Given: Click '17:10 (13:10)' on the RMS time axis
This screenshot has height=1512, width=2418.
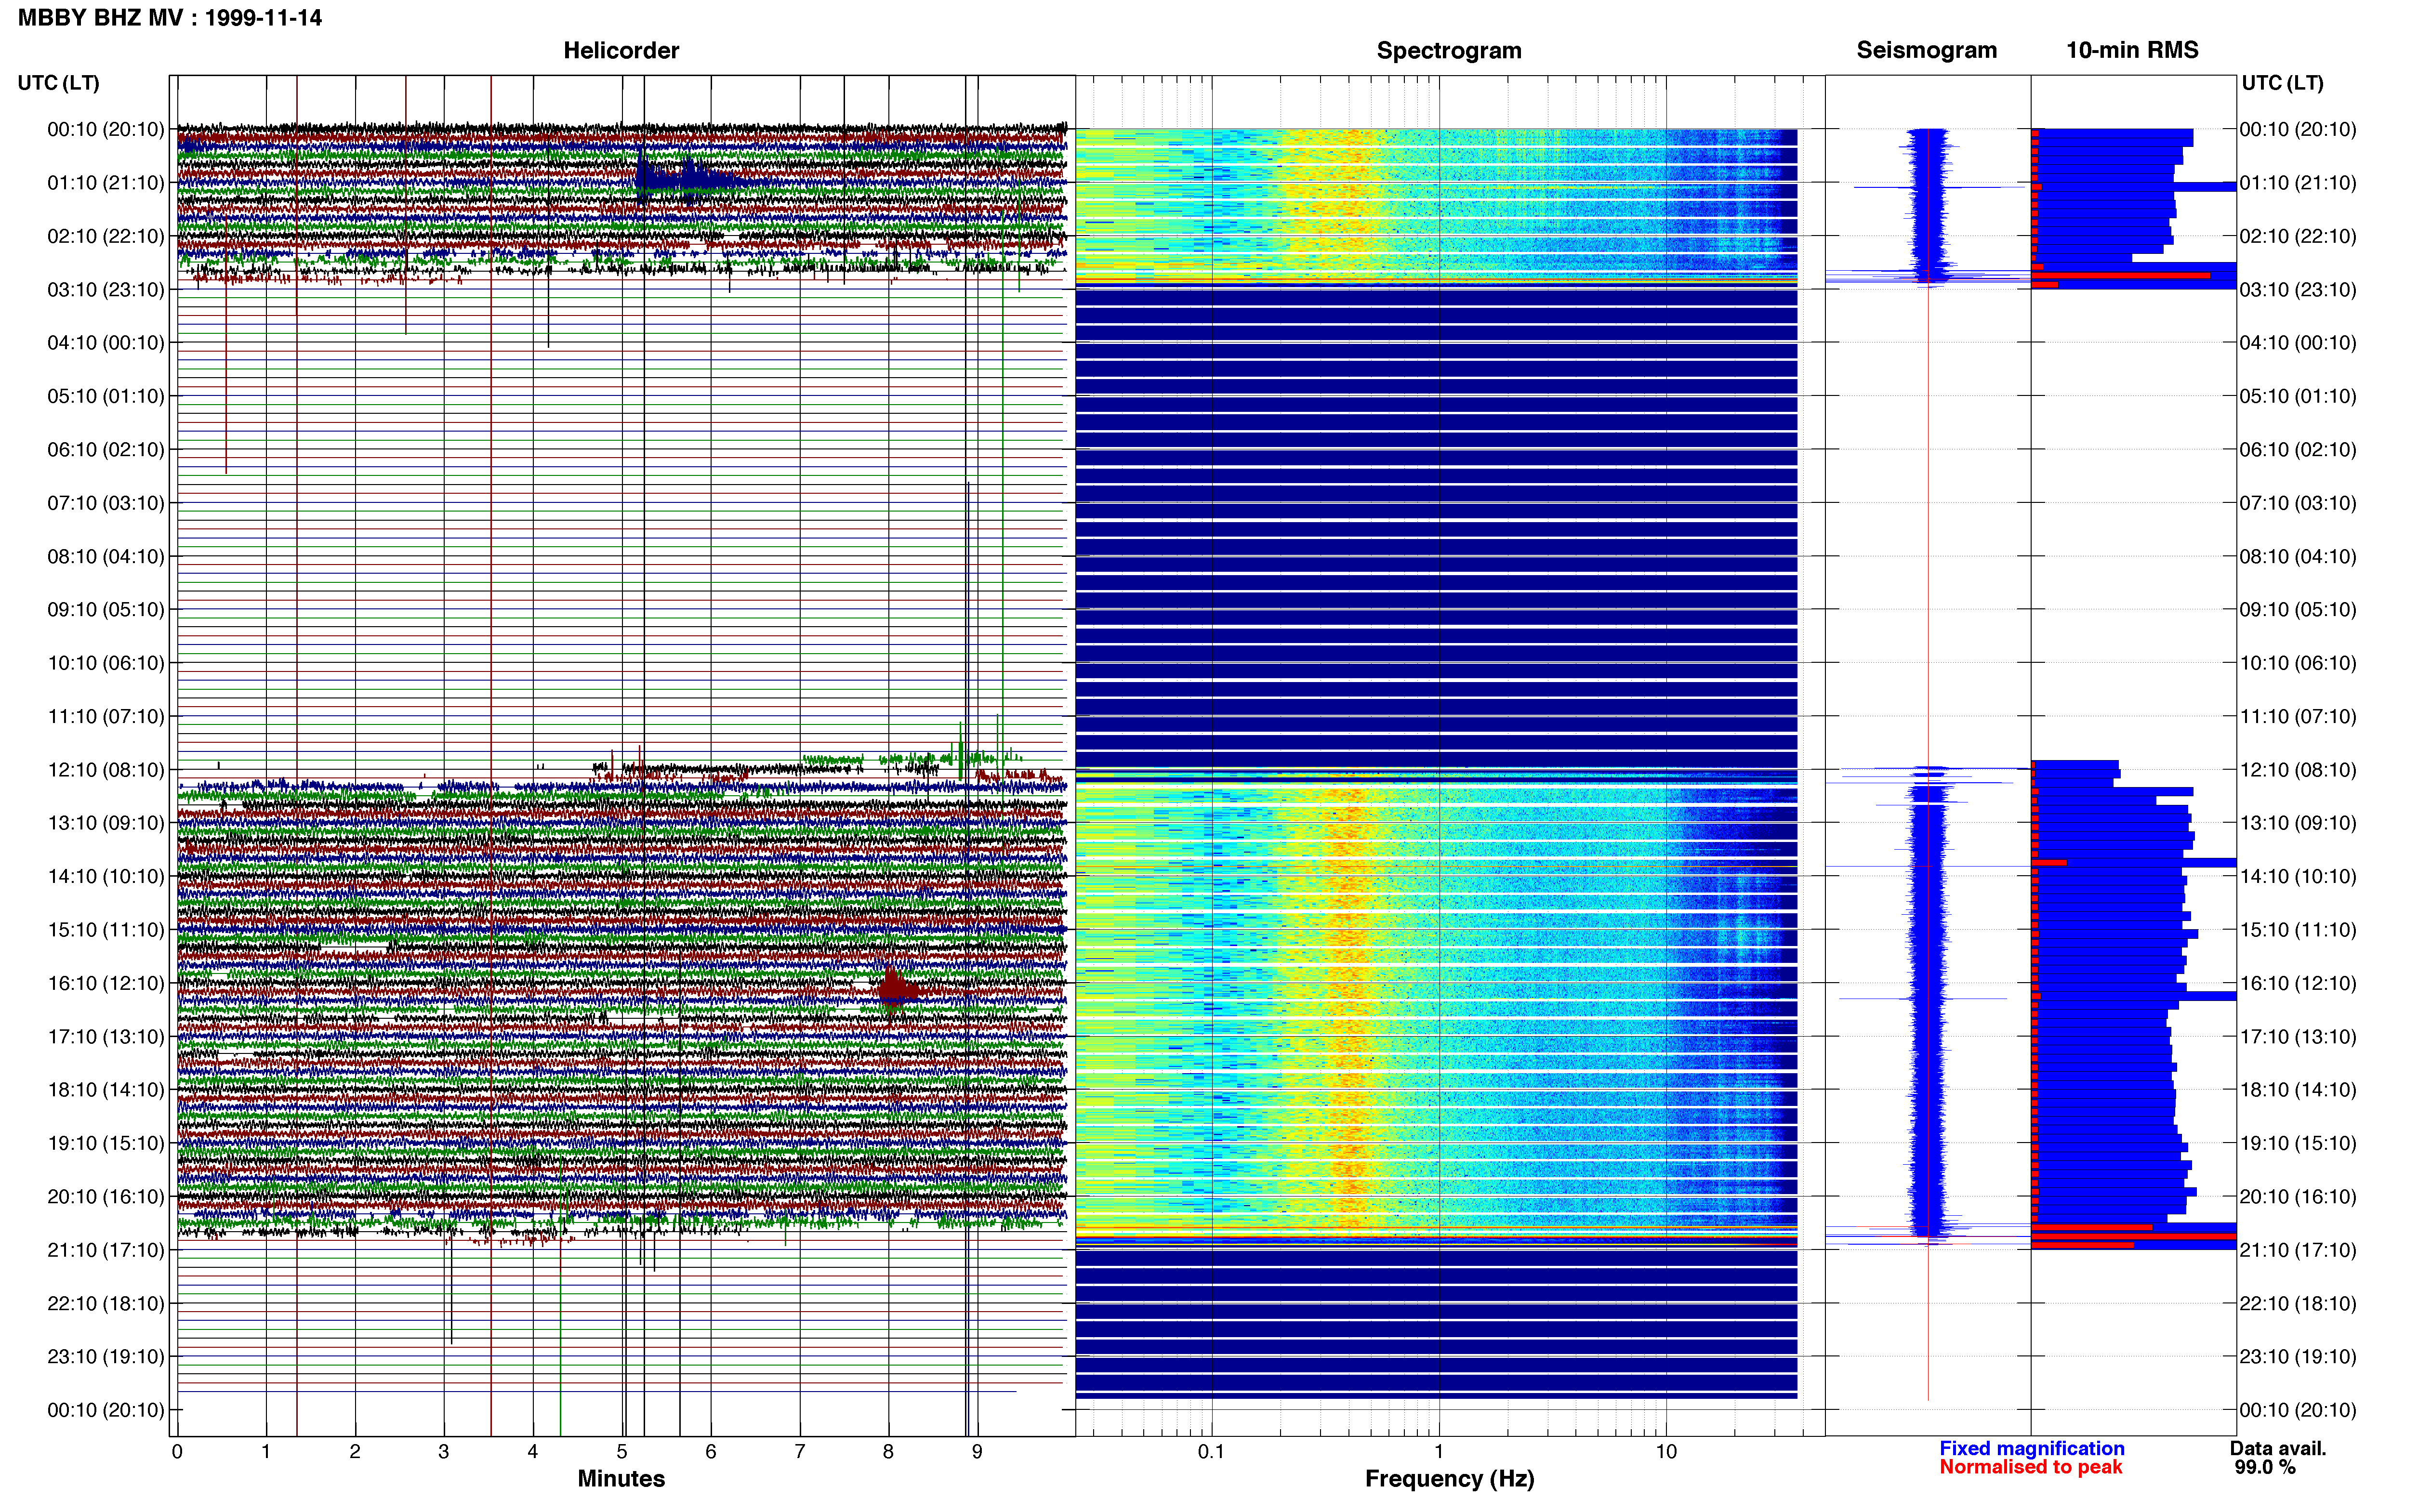Looking at the screenshot, I should [x=2298, y=1036].
